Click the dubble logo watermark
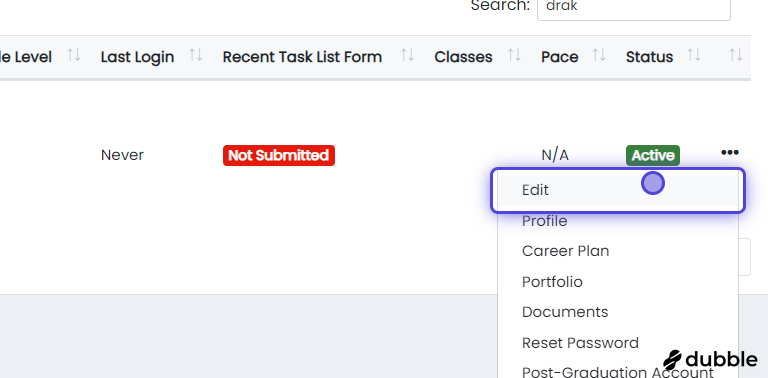Image resolution: width=768 pixels, height=378 pixels. coord(710,360)
